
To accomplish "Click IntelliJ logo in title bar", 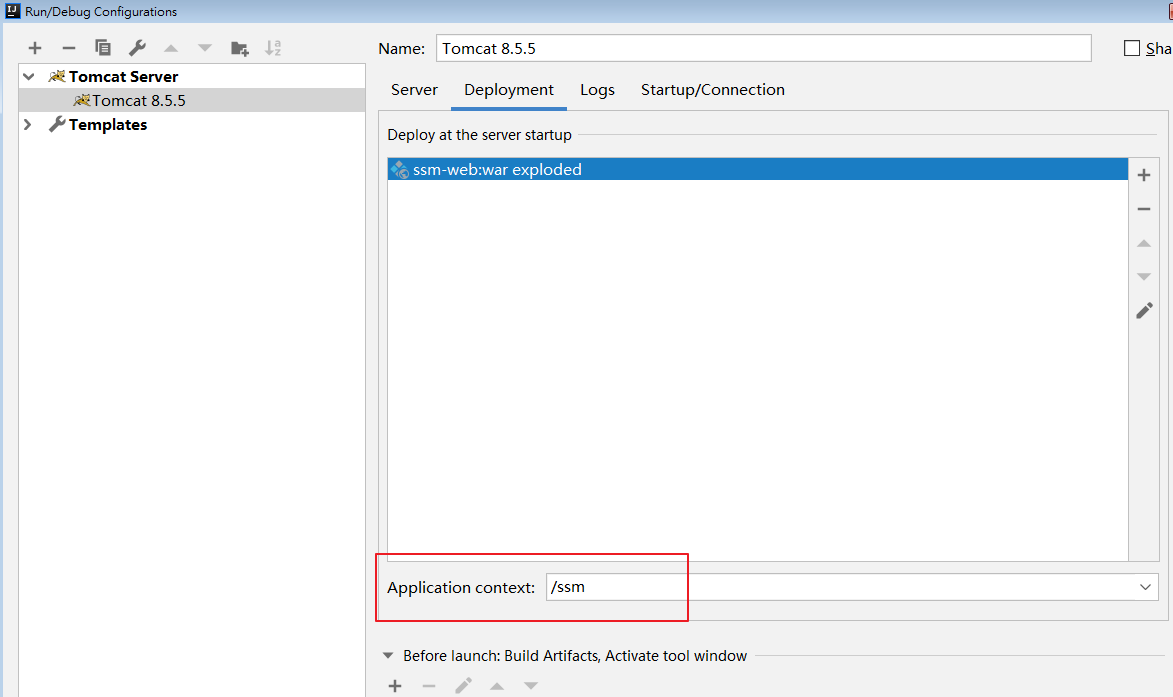I will pyautogui.click(x=13, y=10).
